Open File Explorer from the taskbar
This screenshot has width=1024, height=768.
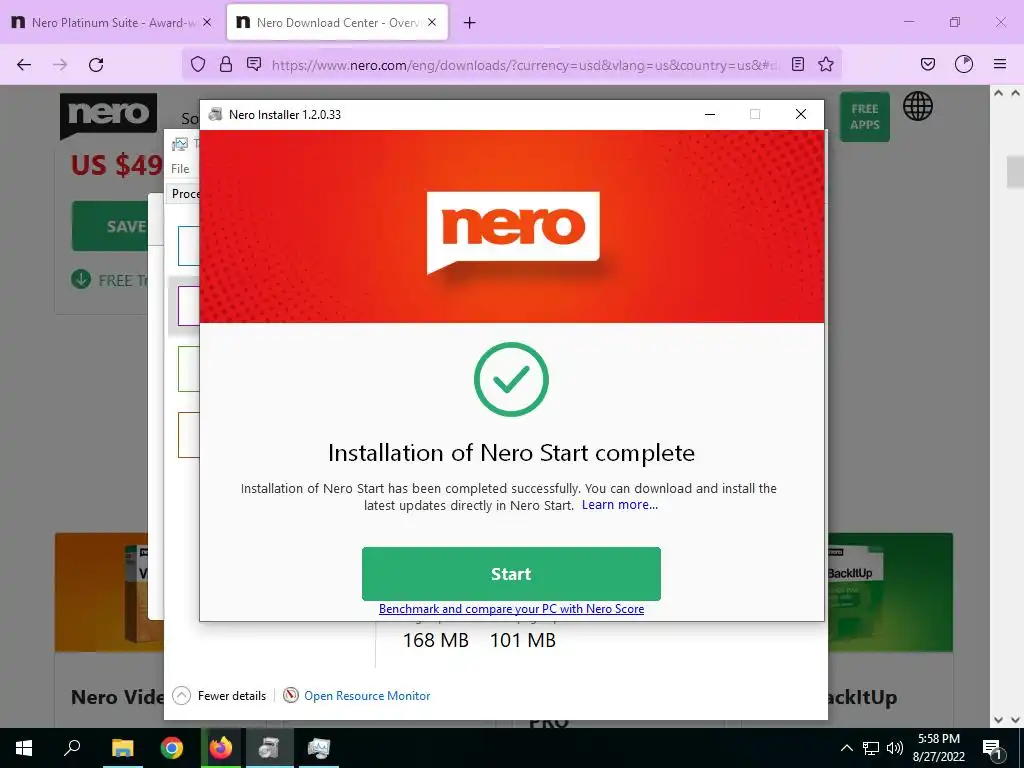pyautogui.click(x=122, y=748)
